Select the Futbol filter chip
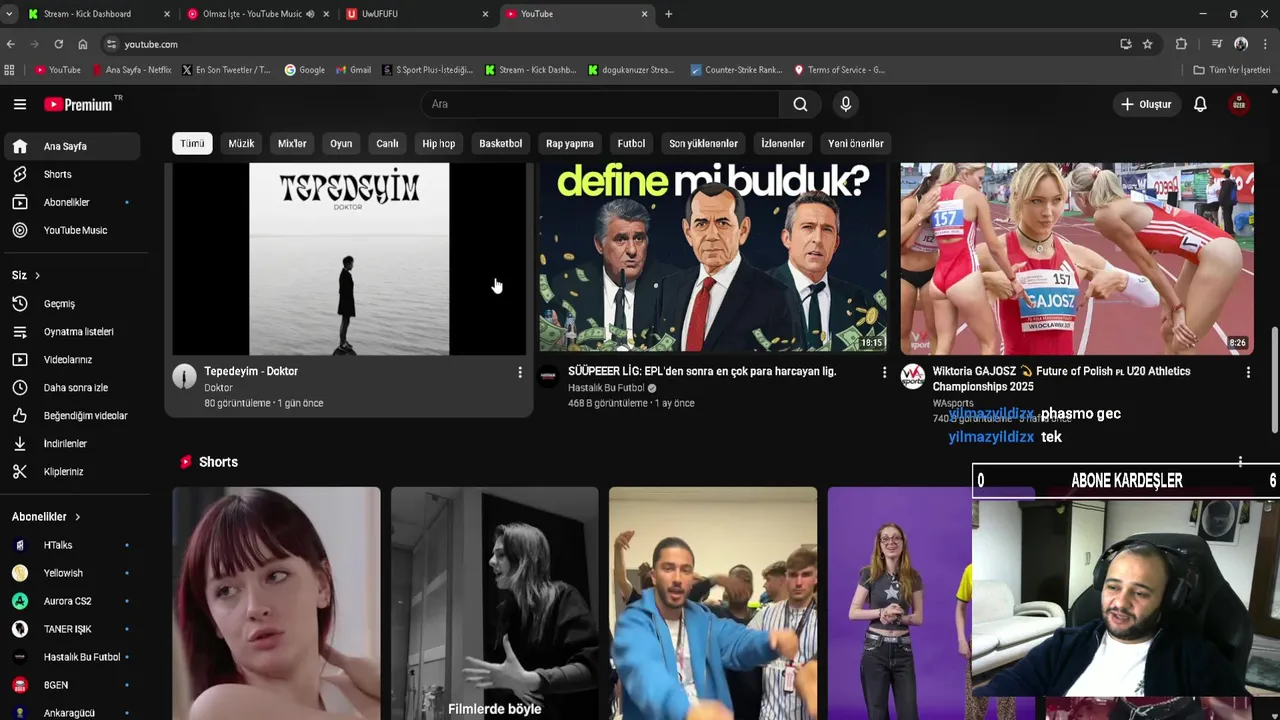 point(631,143)
